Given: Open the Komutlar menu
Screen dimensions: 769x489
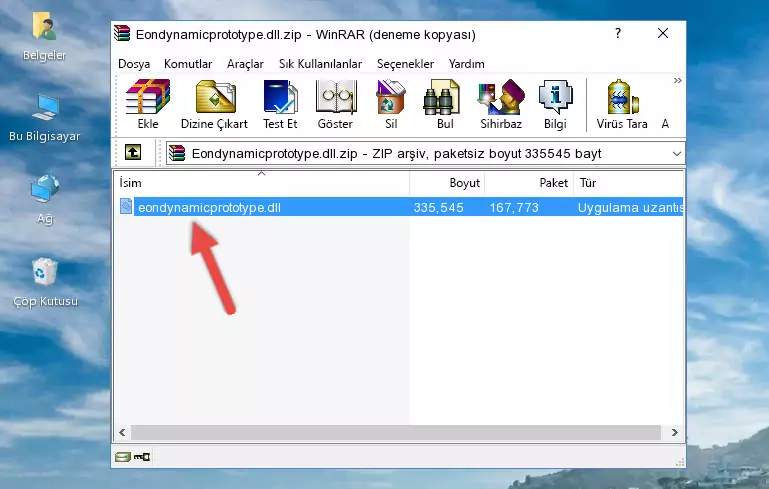Looking at the screenshot, I should click(188, 64).
